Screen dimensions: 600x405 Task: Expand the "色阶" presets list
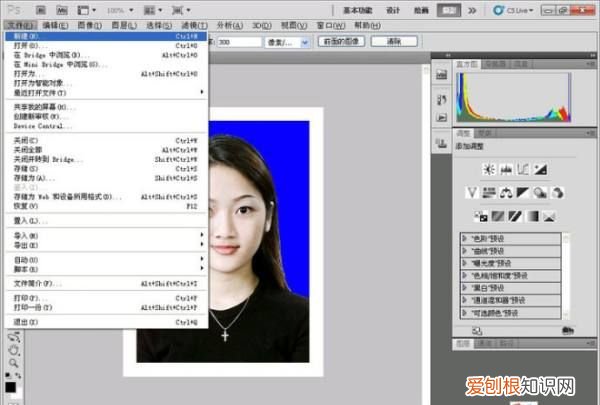(x=465, y=237)
